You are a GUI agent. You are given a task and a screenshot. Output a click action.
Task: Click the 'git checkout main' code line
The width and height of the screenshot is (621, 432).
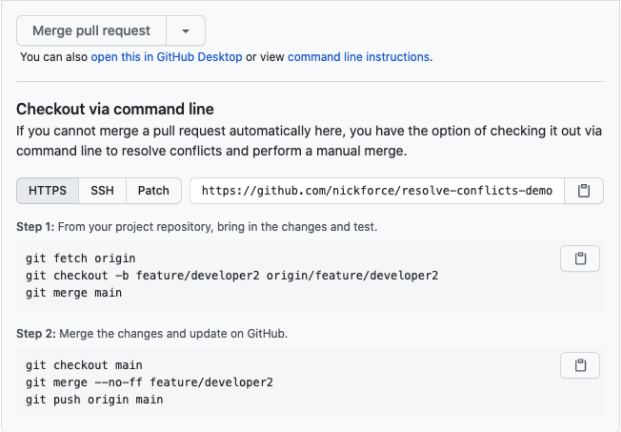click(84, 365)
